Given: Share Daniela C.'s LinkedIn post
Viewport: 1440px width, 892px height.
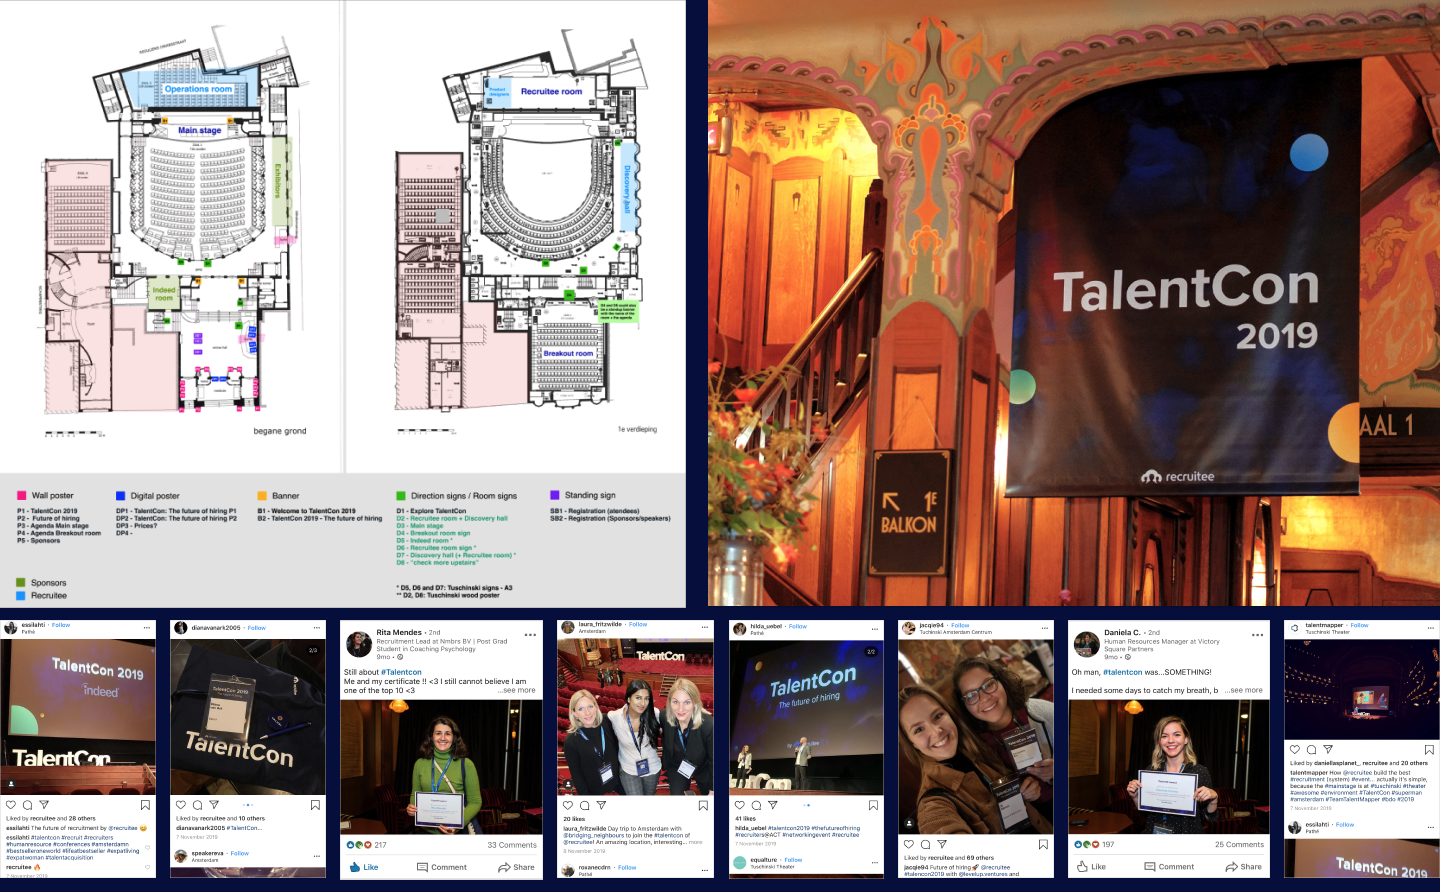Looking at the screenshot, I should (x=1243, y=867).
